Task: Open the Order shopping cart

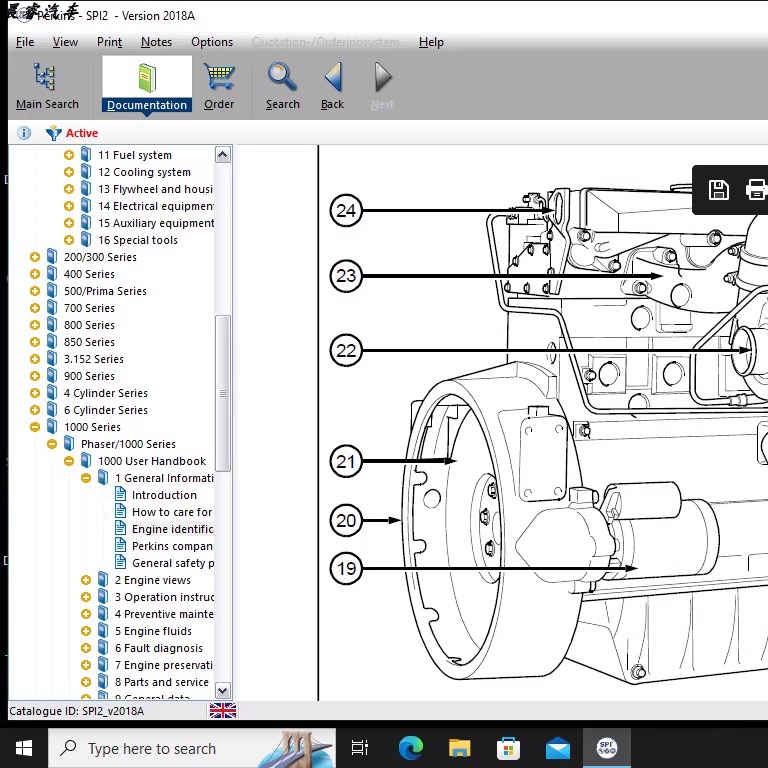Action: (x=219, y=79)
